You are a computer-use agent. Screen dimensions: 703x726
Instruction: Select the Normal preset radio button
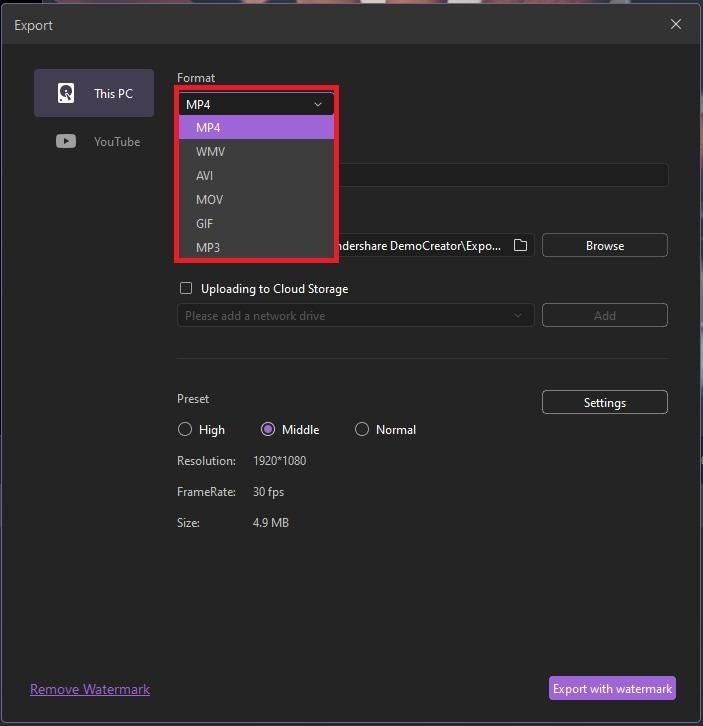pyautogui.click(x=362, y=429)
